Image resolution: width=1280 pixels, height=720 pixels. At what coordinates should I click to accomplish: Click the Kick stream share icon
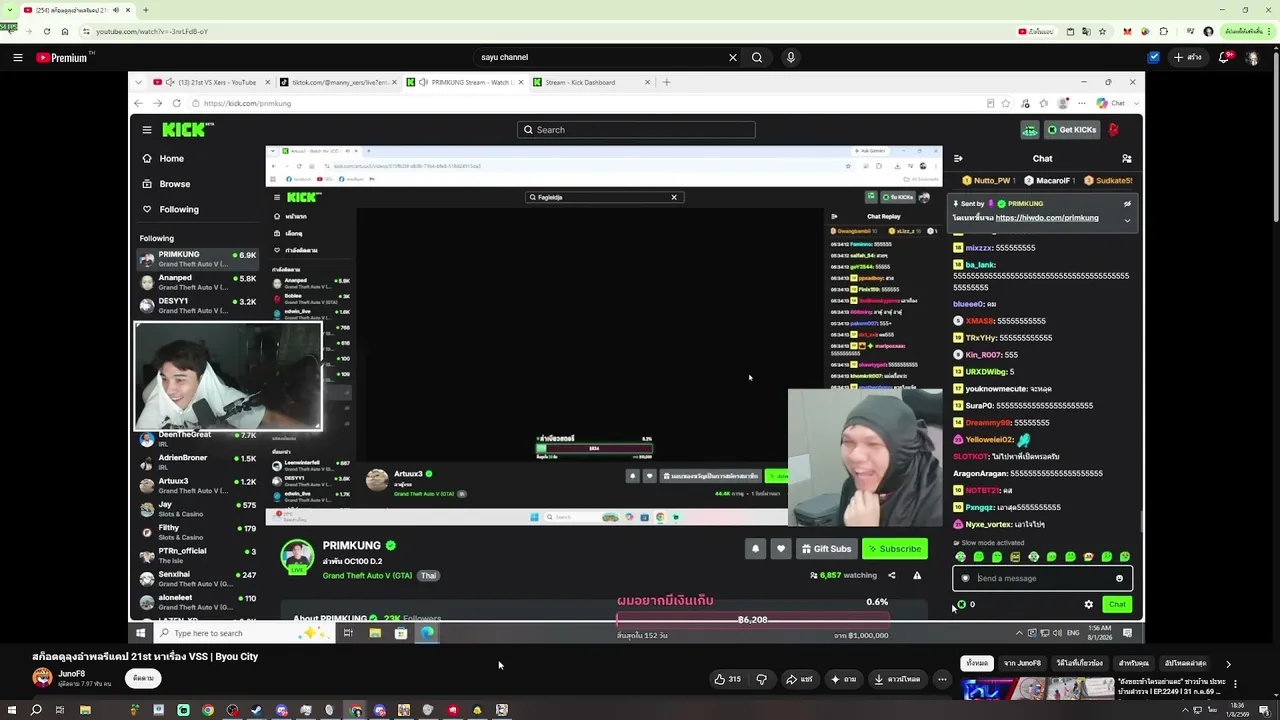pos(892,576)
